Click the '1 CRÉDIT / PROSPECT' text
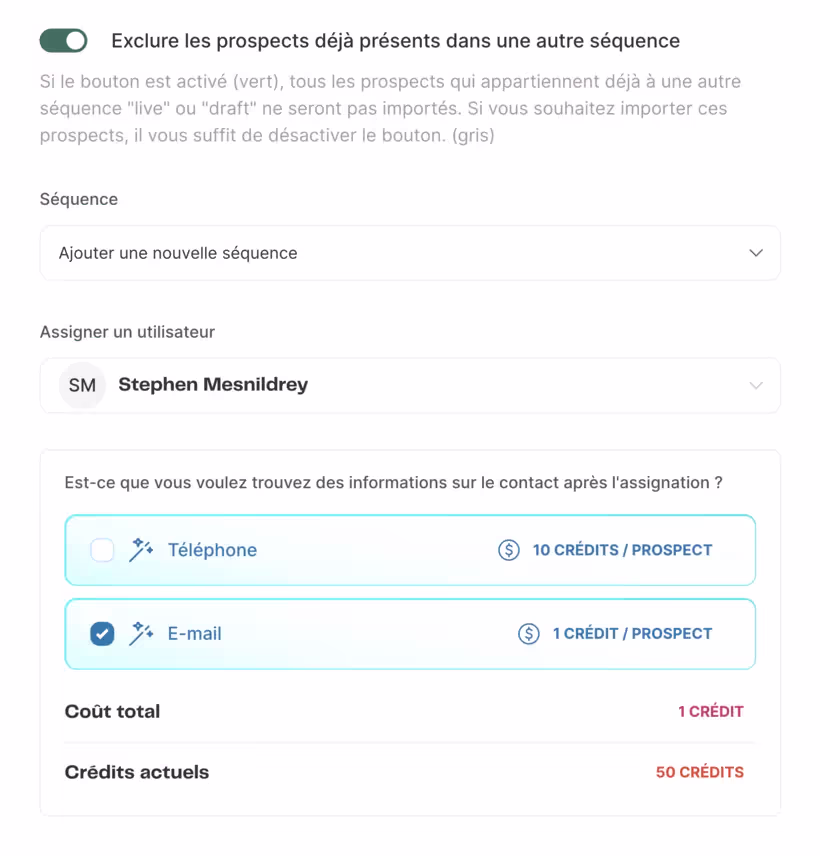This screenshot has width=820, height=856. [632, 633]
